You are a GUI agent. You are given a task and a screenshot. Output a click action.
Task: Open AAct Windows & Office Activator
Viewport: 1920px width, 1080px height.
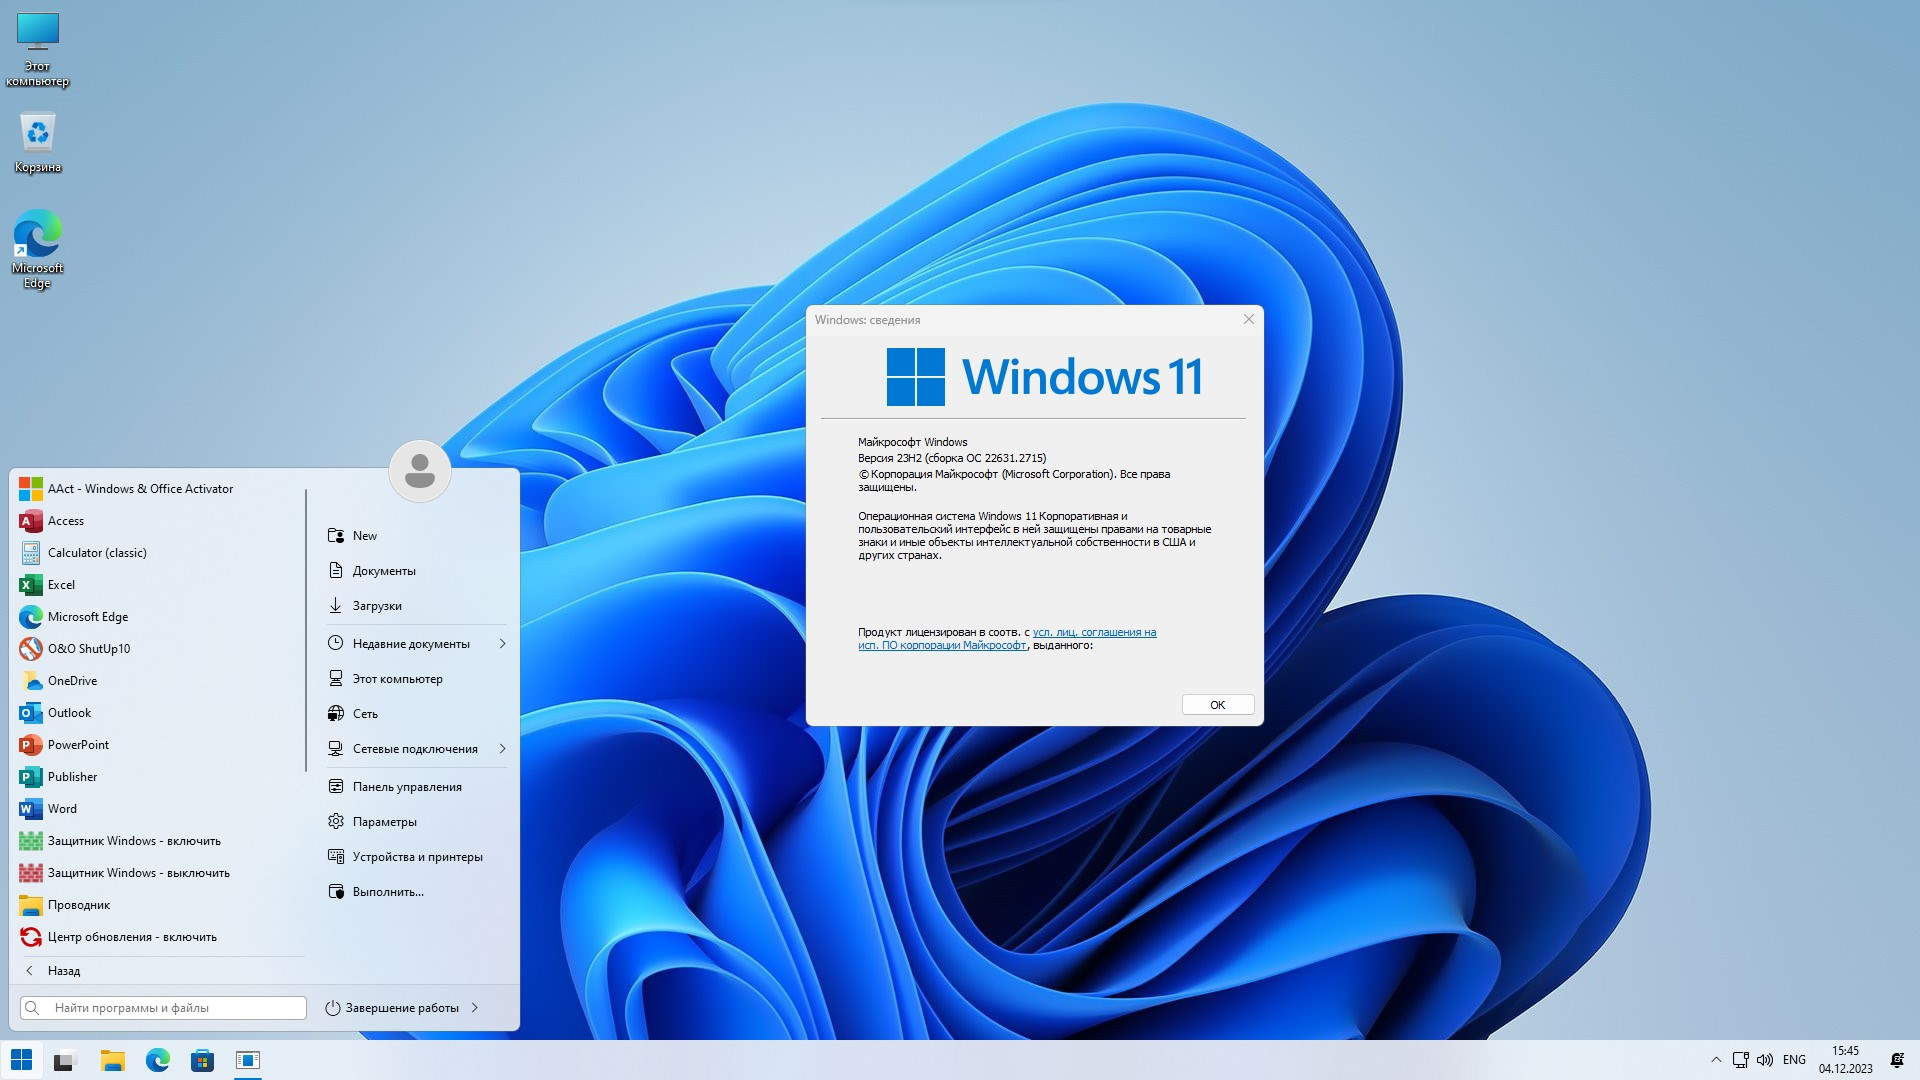tap(139, 489)
